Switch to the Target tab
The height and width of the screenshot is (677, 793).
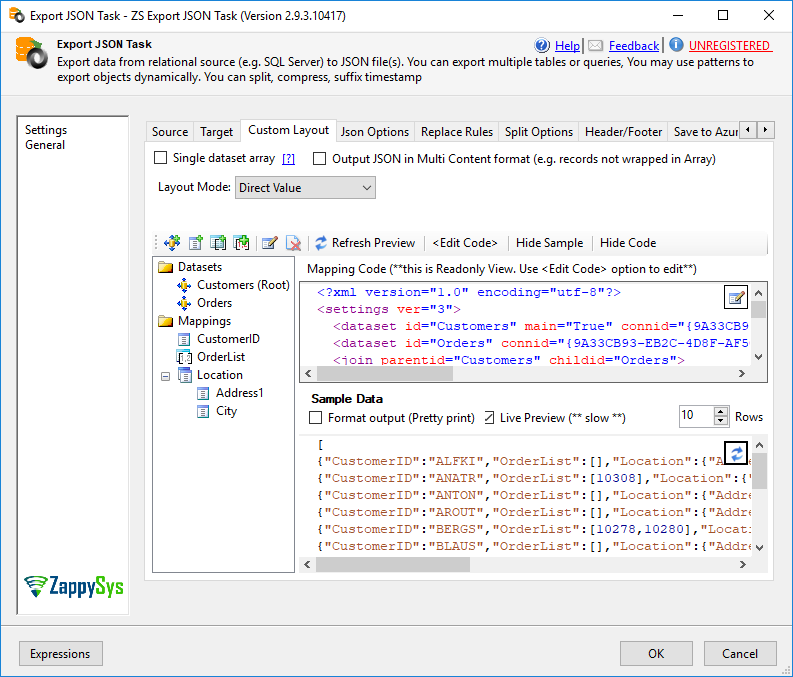coord(216,132)
